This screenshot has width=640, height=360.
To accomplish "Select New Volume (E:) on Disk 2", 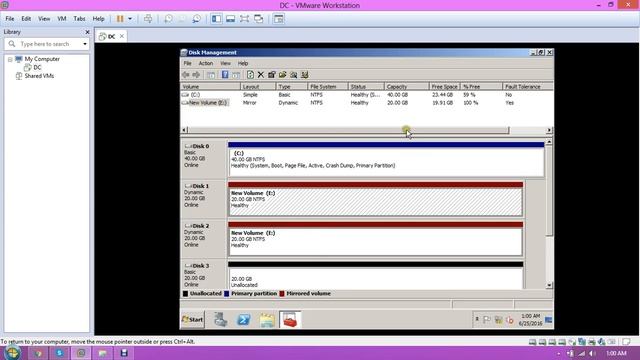I will (376, 239).
